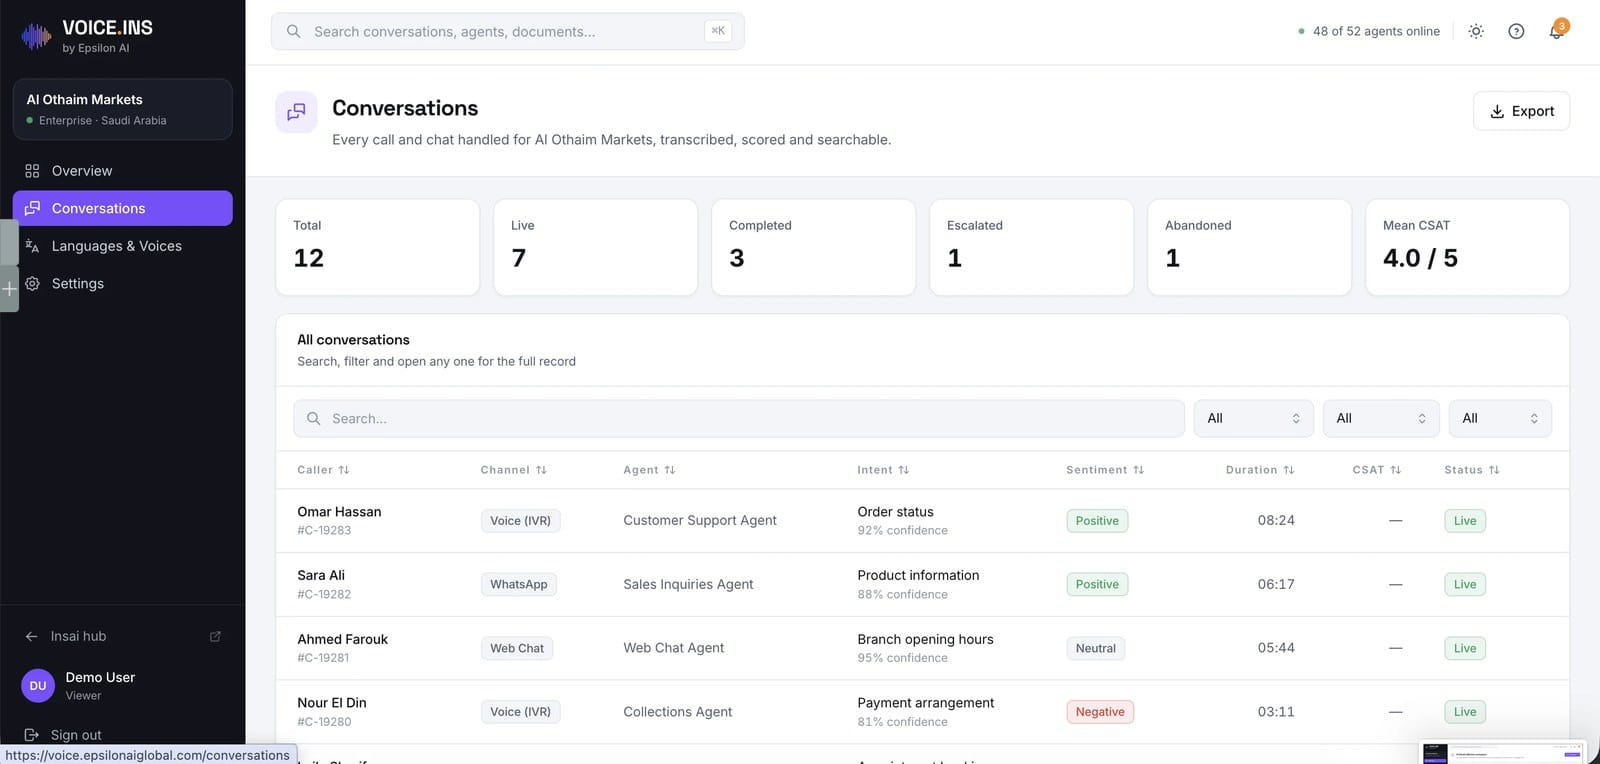Image resolution: width=1600 pixels, height=764 pixels.
Task: Select Ahmed Farouk's conversation
Action: coord(922,648)
